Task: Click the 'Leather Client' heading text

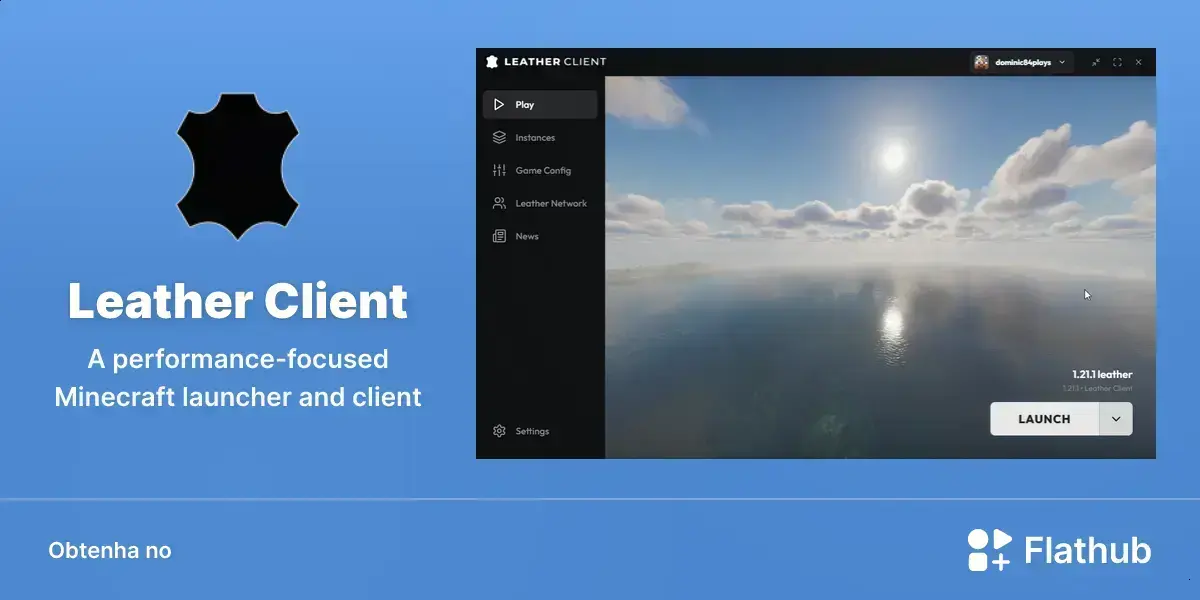Action: click(x=238, y=301)
